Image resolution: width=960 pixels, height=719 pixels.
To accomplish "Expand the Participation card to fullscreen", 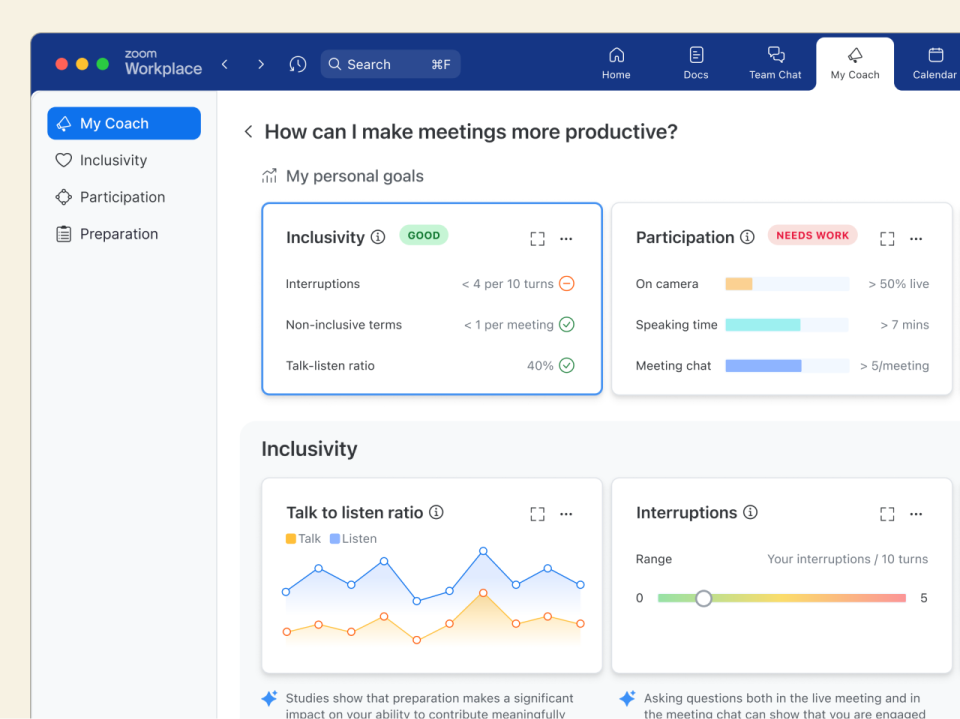I will click(887, 238).
